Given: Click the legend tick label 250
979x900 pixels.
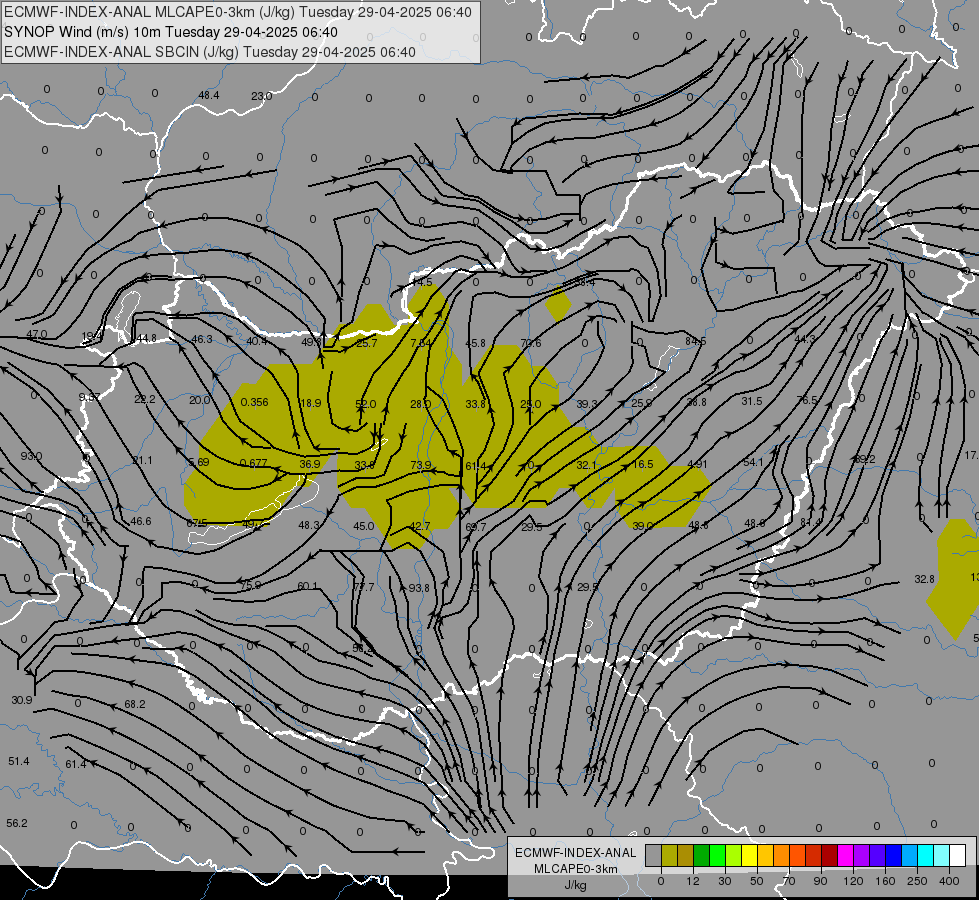Looking at the screenshot, I should coord(917,881).
